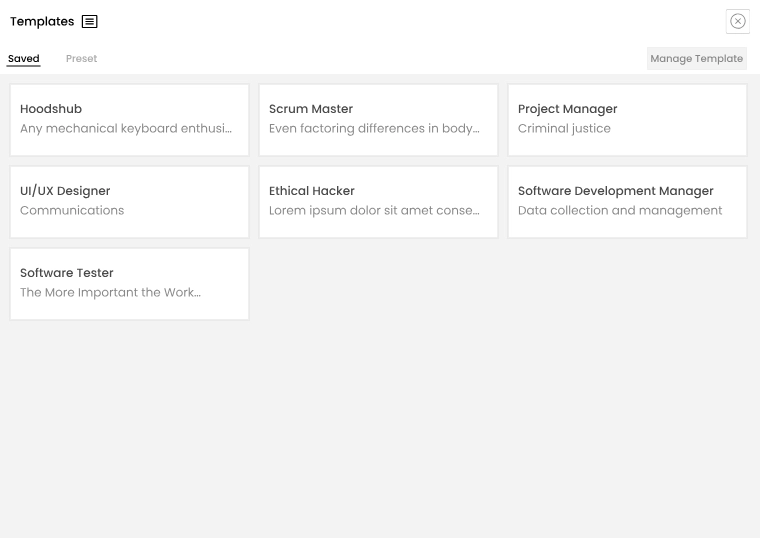This screenshot has height=539, width=760.
Task: Click the 'Lorem ipsum dolor' description text
Action: click(x=374, y=211)
